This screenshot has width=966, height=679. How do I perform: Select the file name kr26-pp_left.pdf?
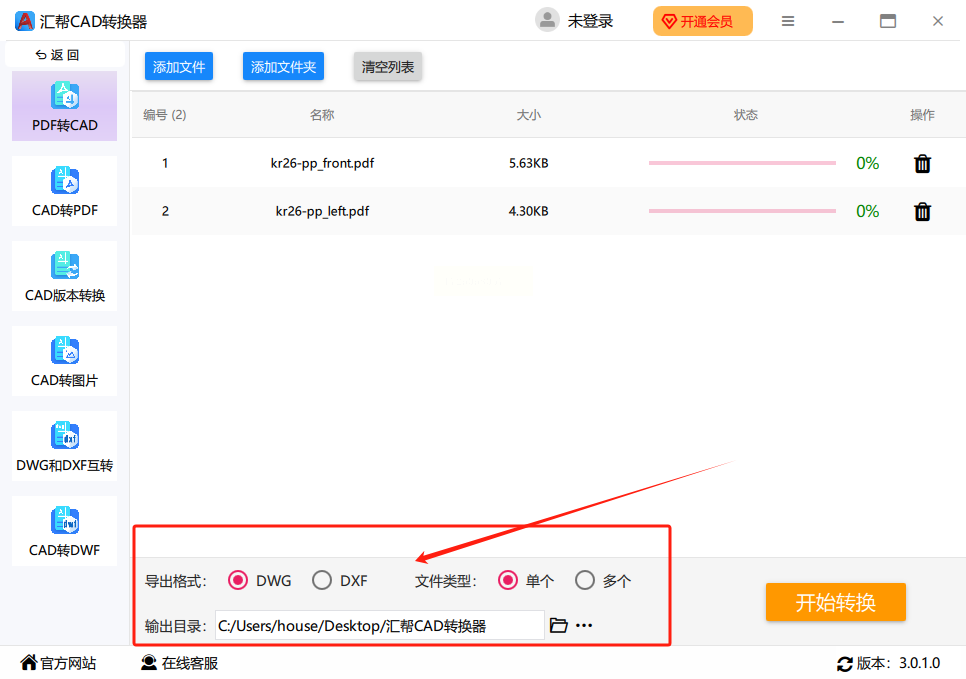[322, 211]
